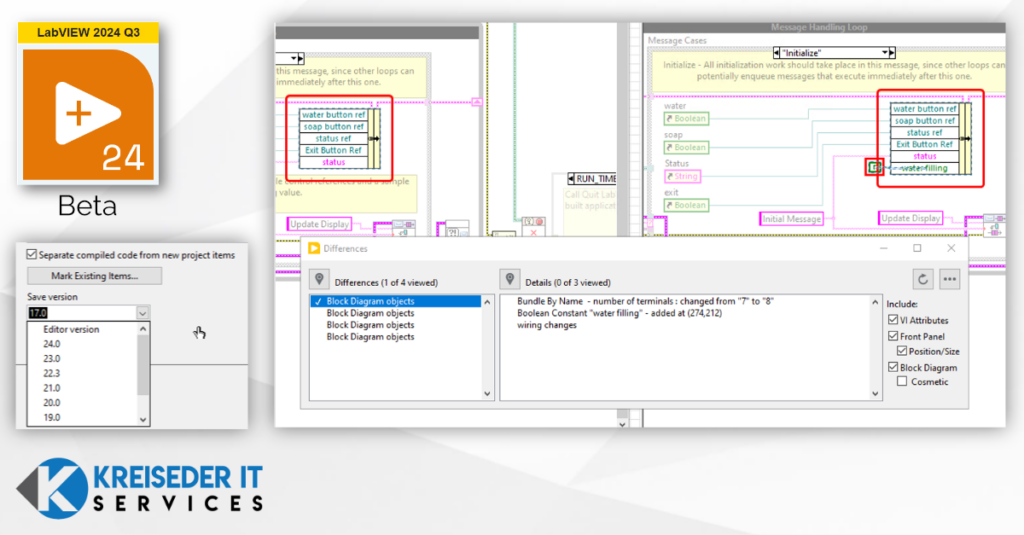Image resolution: width=1024 pixels, height=535 pixels.
Task: Open the Save version dropdown arrow
Action: coord(142,312)
